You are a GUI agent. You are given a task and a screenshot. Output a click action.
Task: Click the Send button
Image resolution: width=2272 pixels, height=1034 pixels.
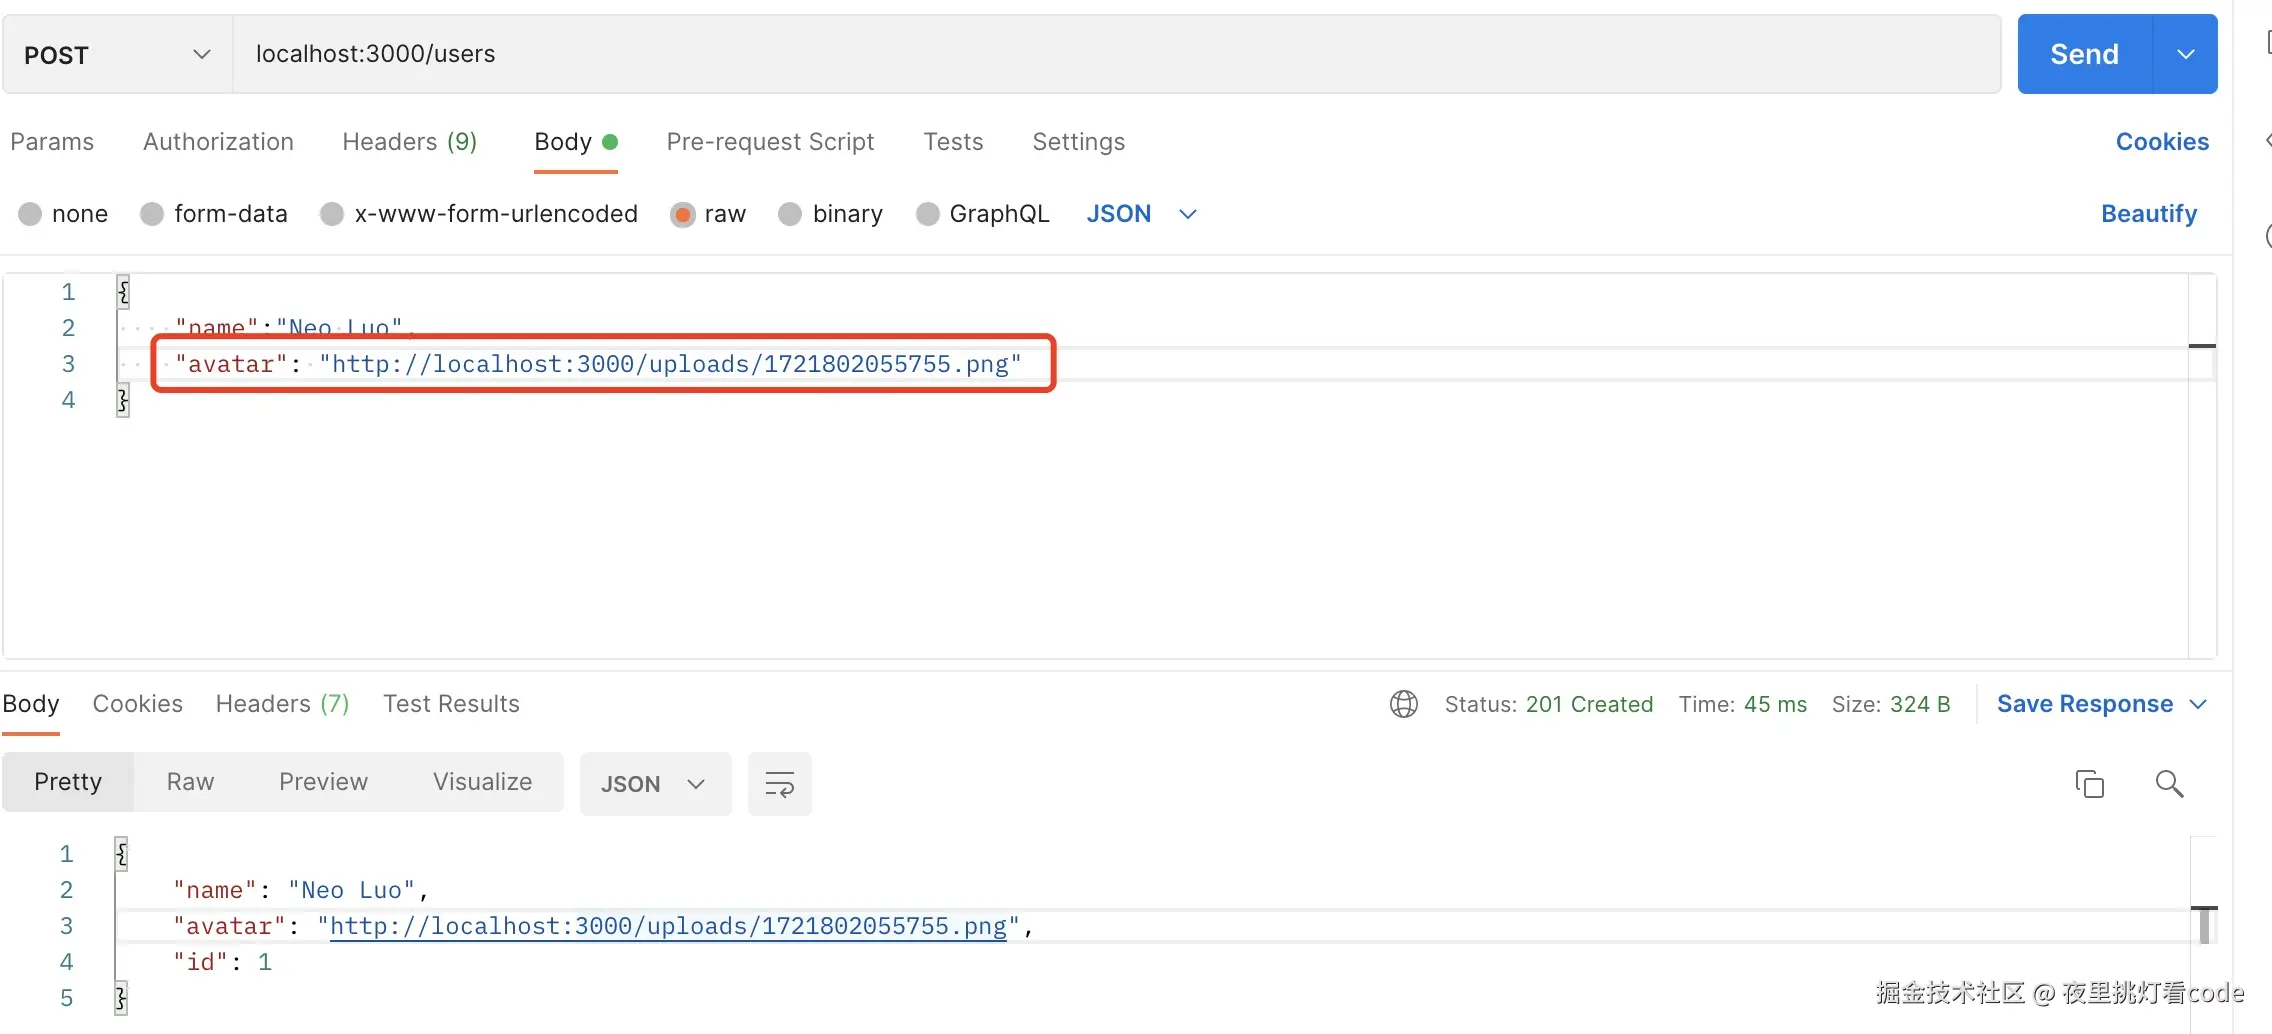(2084, 54)
